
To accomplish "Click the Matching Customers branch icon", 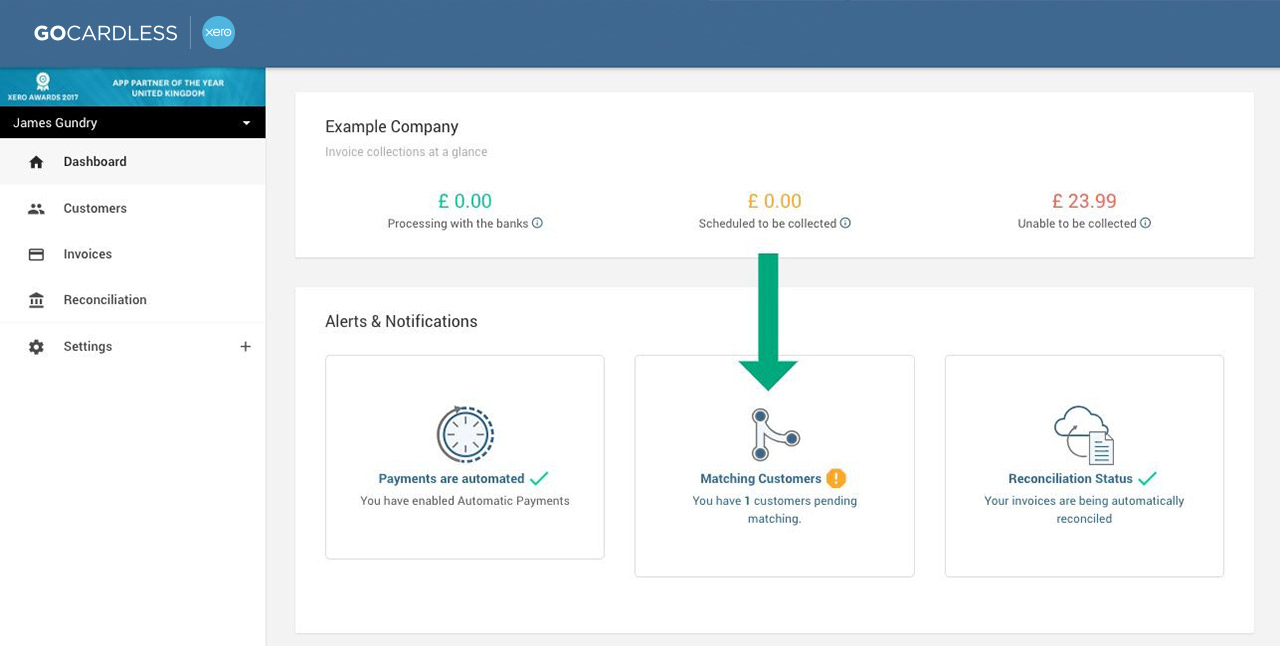I will (775, 434).
